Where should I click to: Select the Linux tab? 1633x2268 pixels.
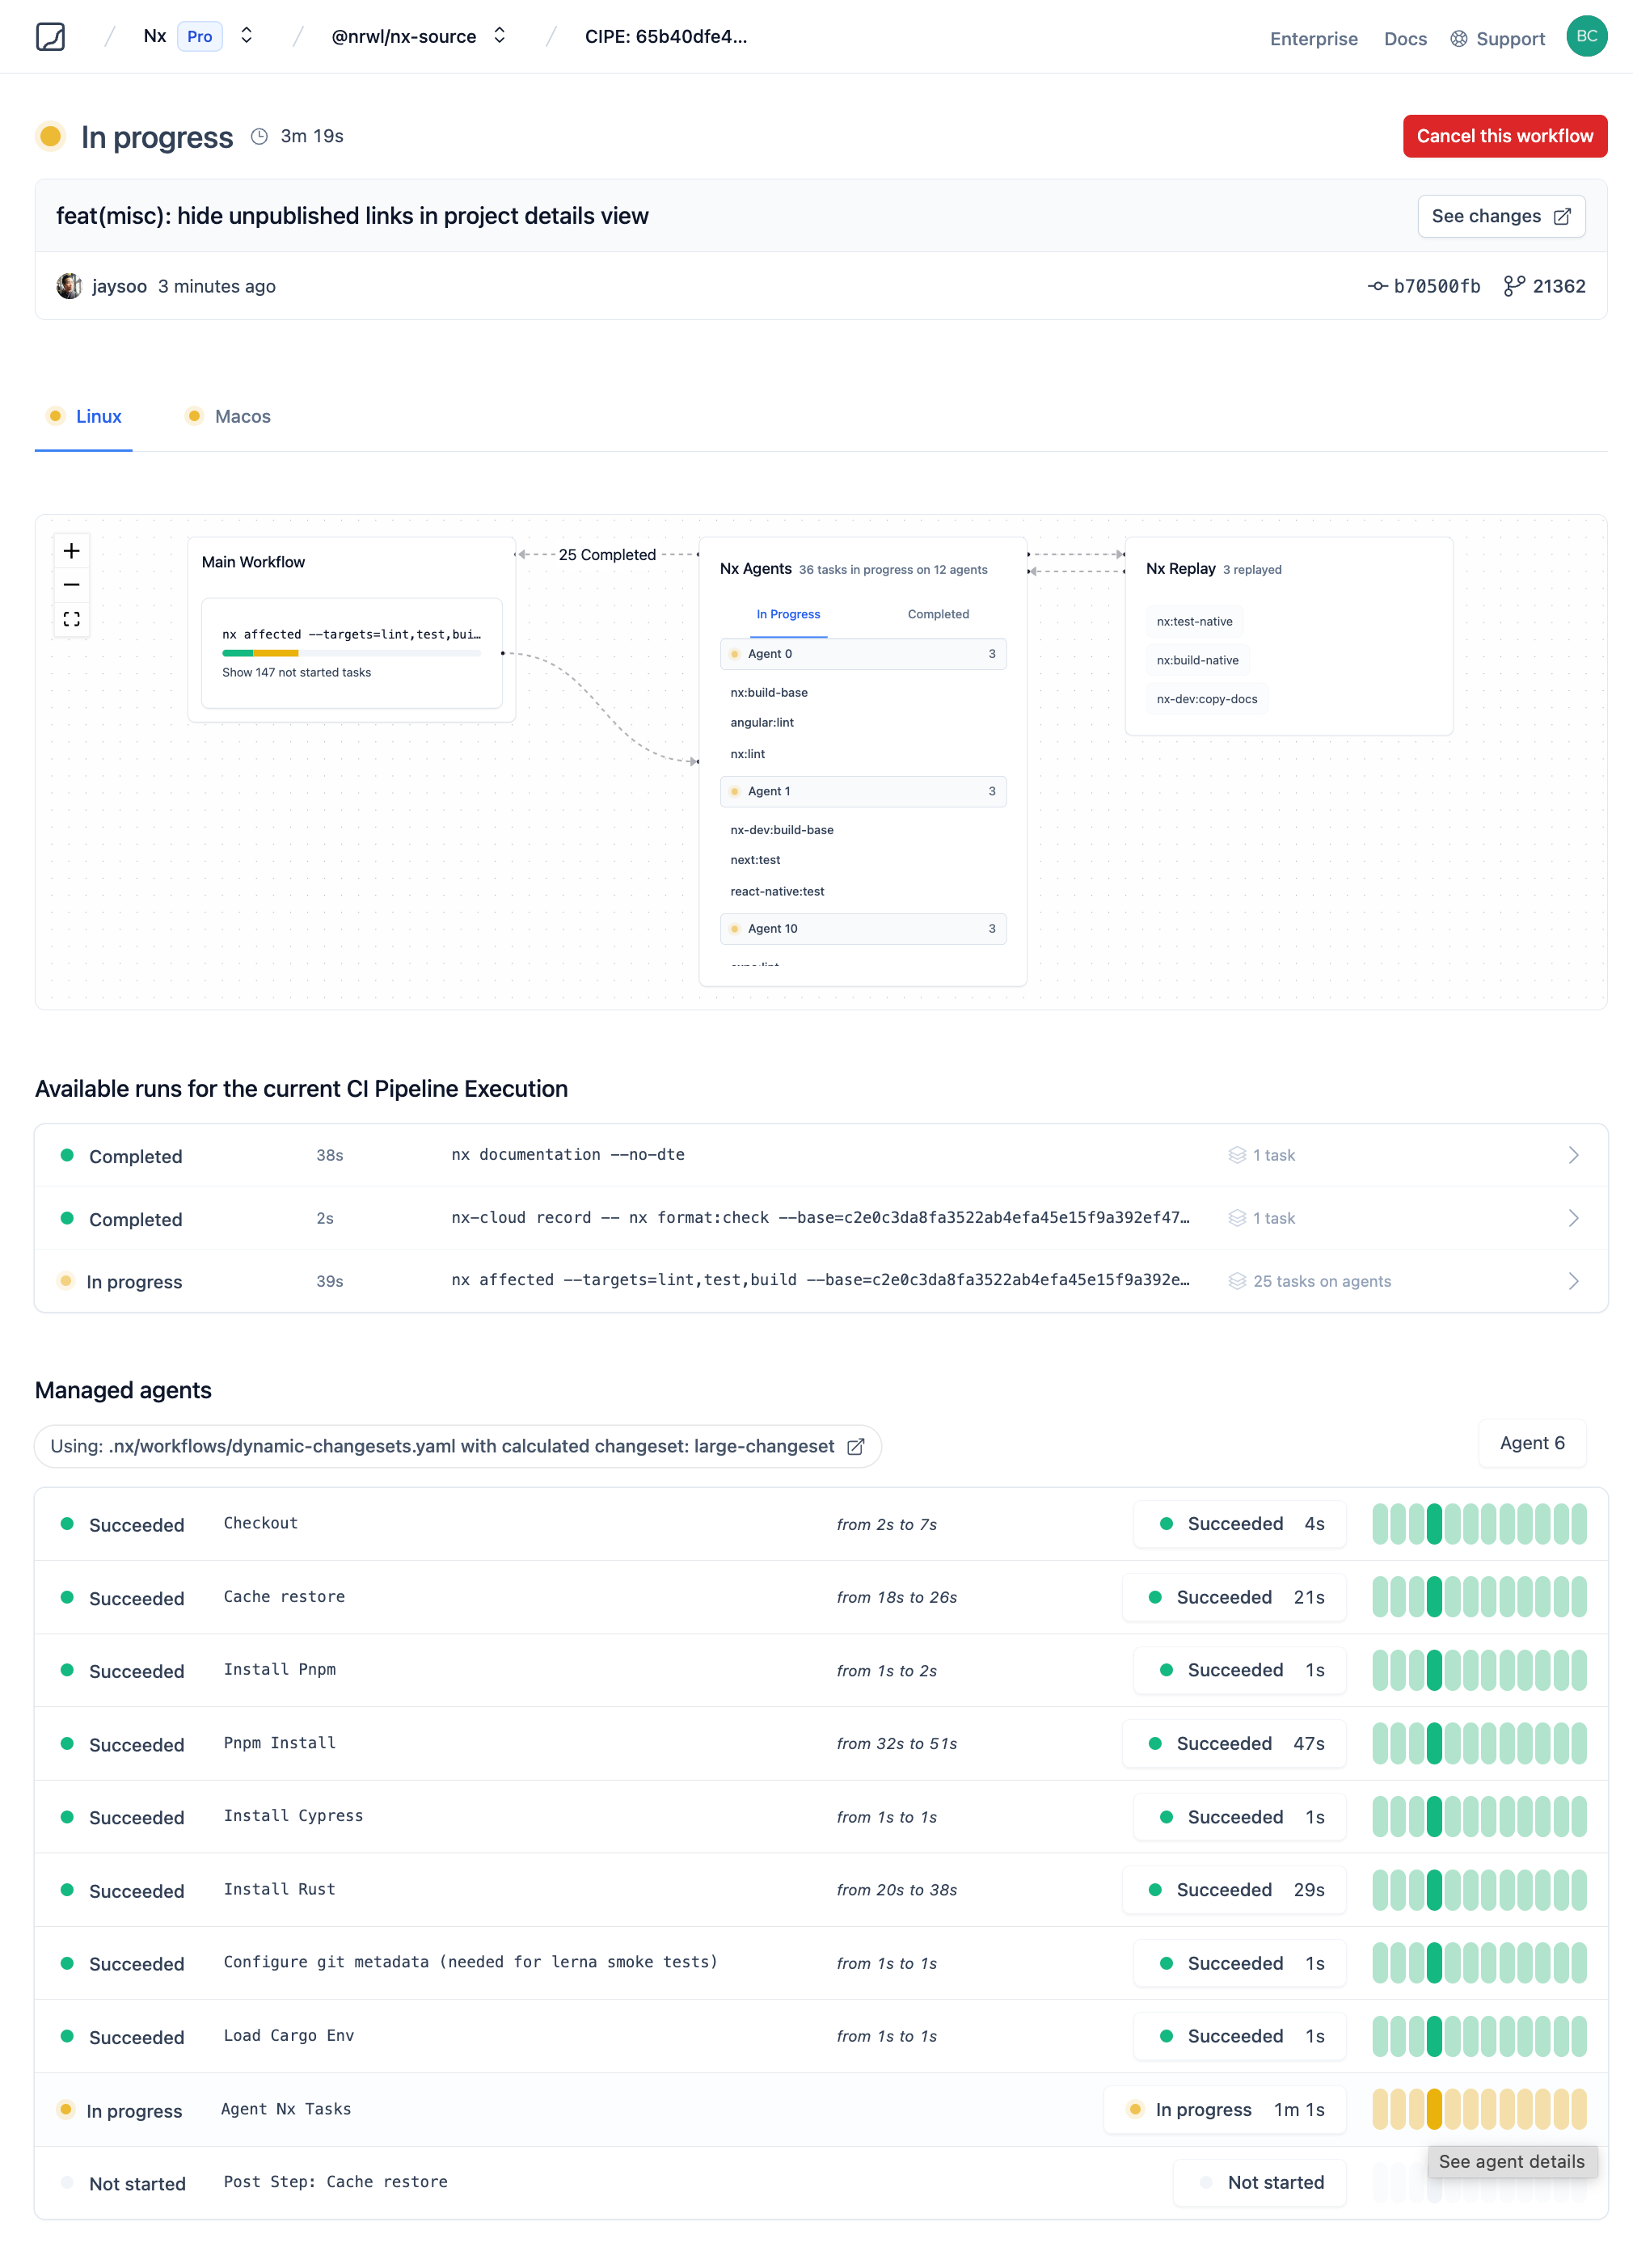(97, 415)
